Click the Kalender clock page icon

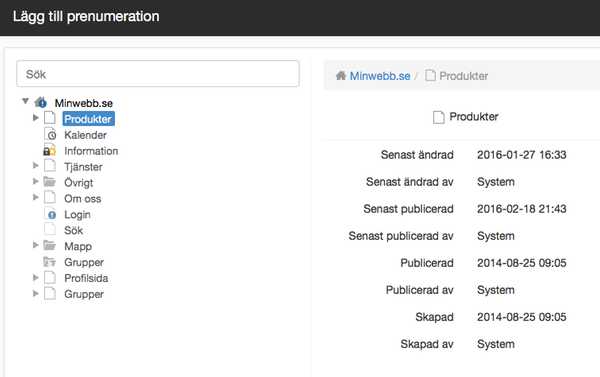point(50,134)
